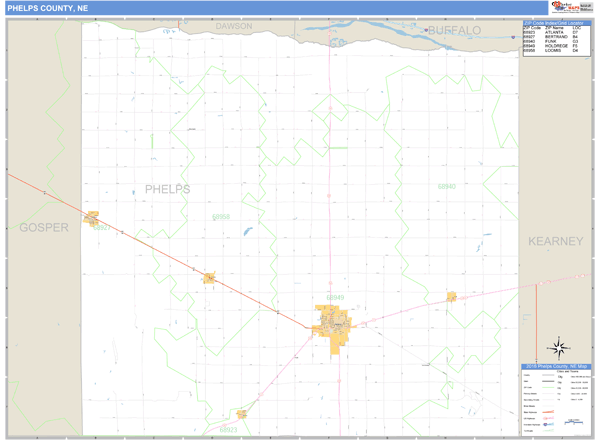Click the Funk town marker

click(451, 296)
